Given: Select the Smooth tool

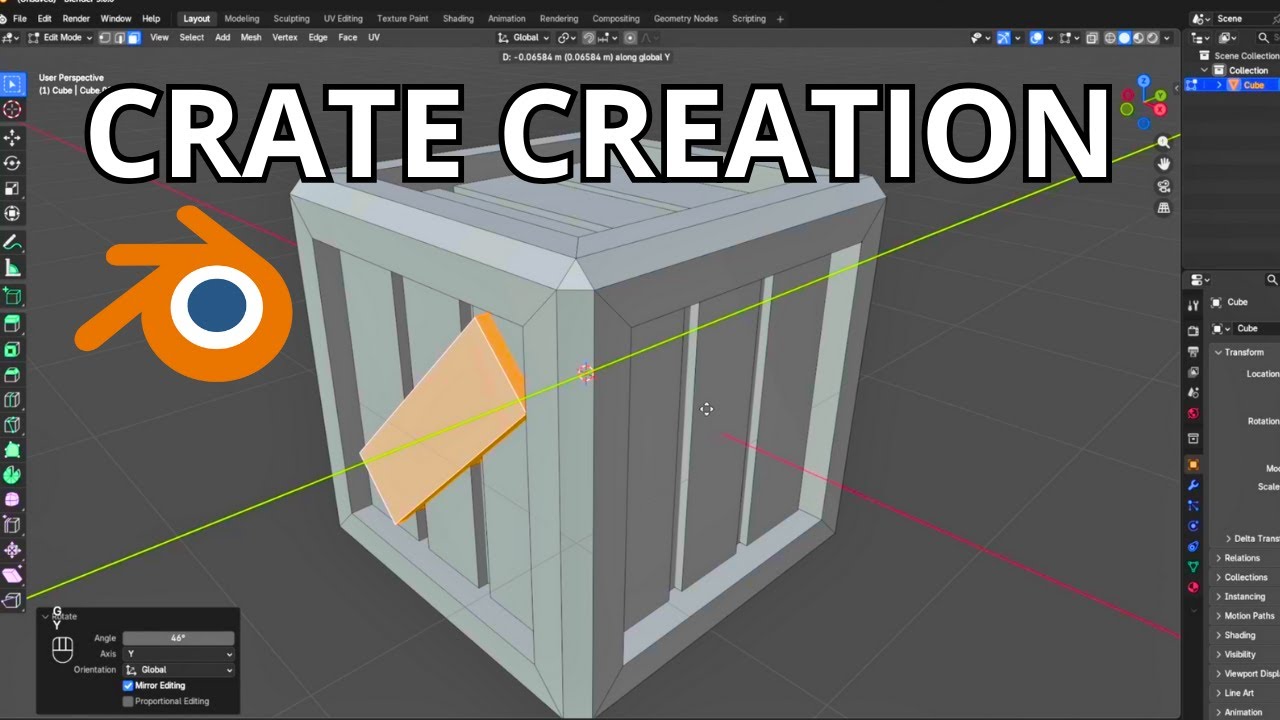Looking at the screenshot, I should point(12,499).
